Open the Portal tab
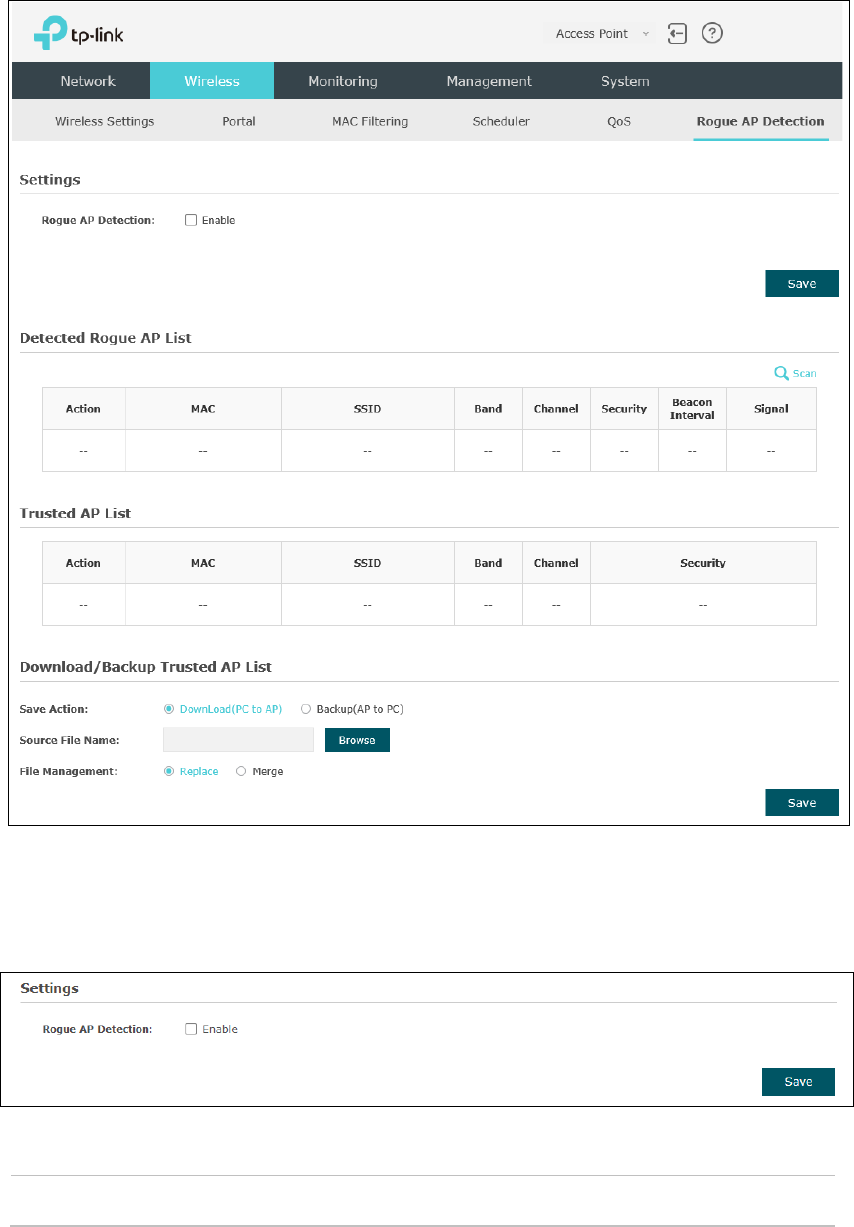The height and width of the screenshot is (1227, 854). point(239,121)
